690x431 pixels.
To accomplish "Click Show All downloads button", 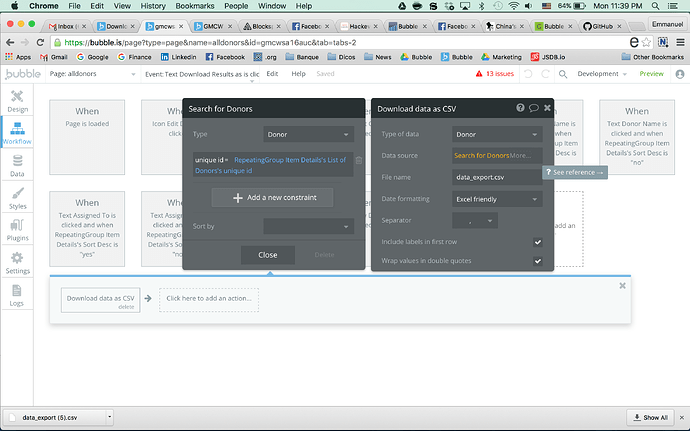I will click(650, 417).
